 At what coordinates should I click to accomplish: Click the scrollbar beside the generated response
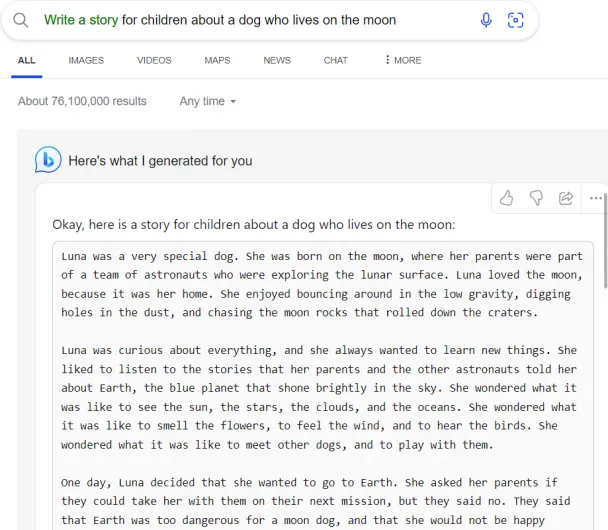point(605,241)
